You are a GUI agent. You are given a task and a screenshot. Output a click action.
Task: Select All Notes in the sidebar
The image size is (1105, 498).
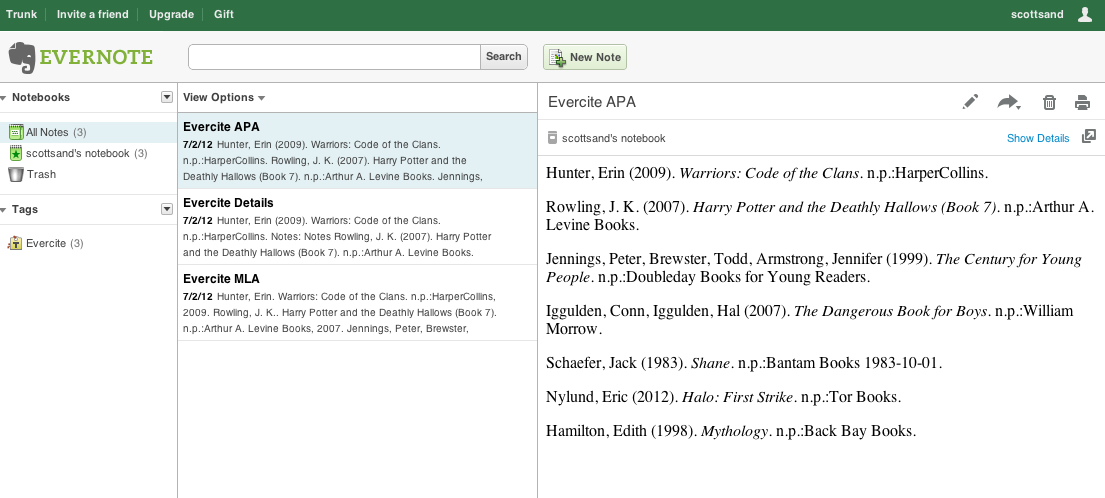89,132
